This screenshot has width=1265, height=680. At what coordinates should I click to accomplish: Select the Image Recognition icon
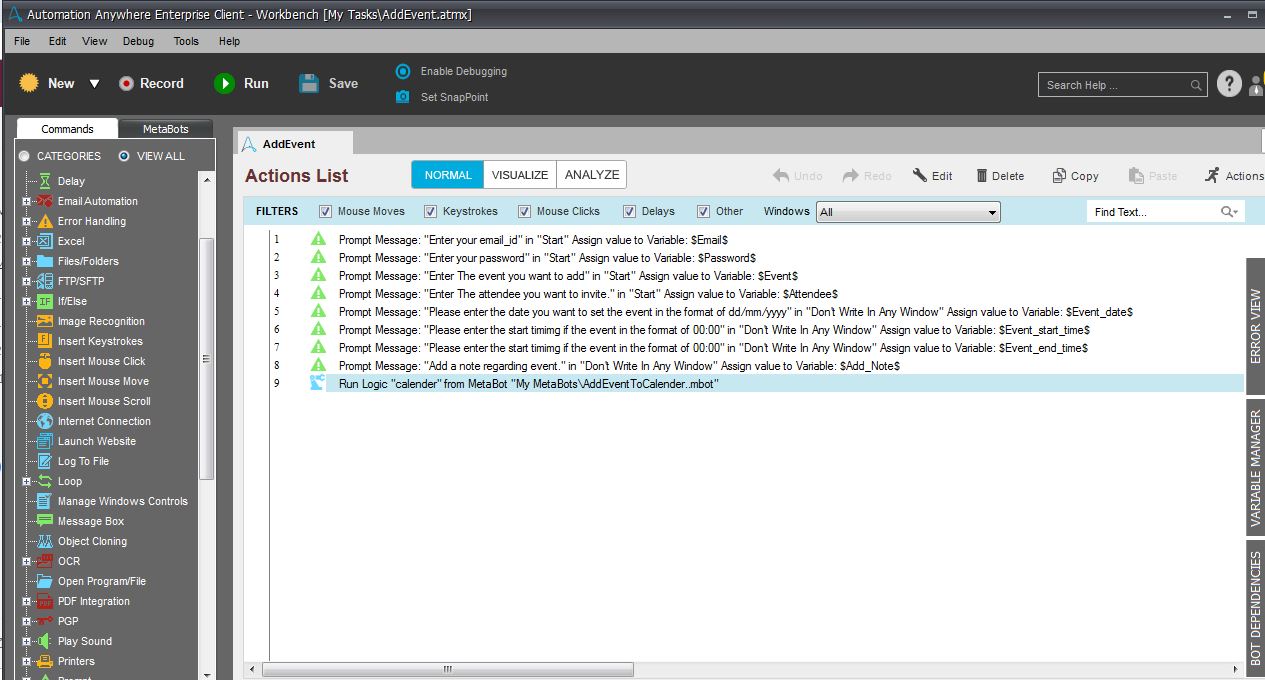click(45, 321)
